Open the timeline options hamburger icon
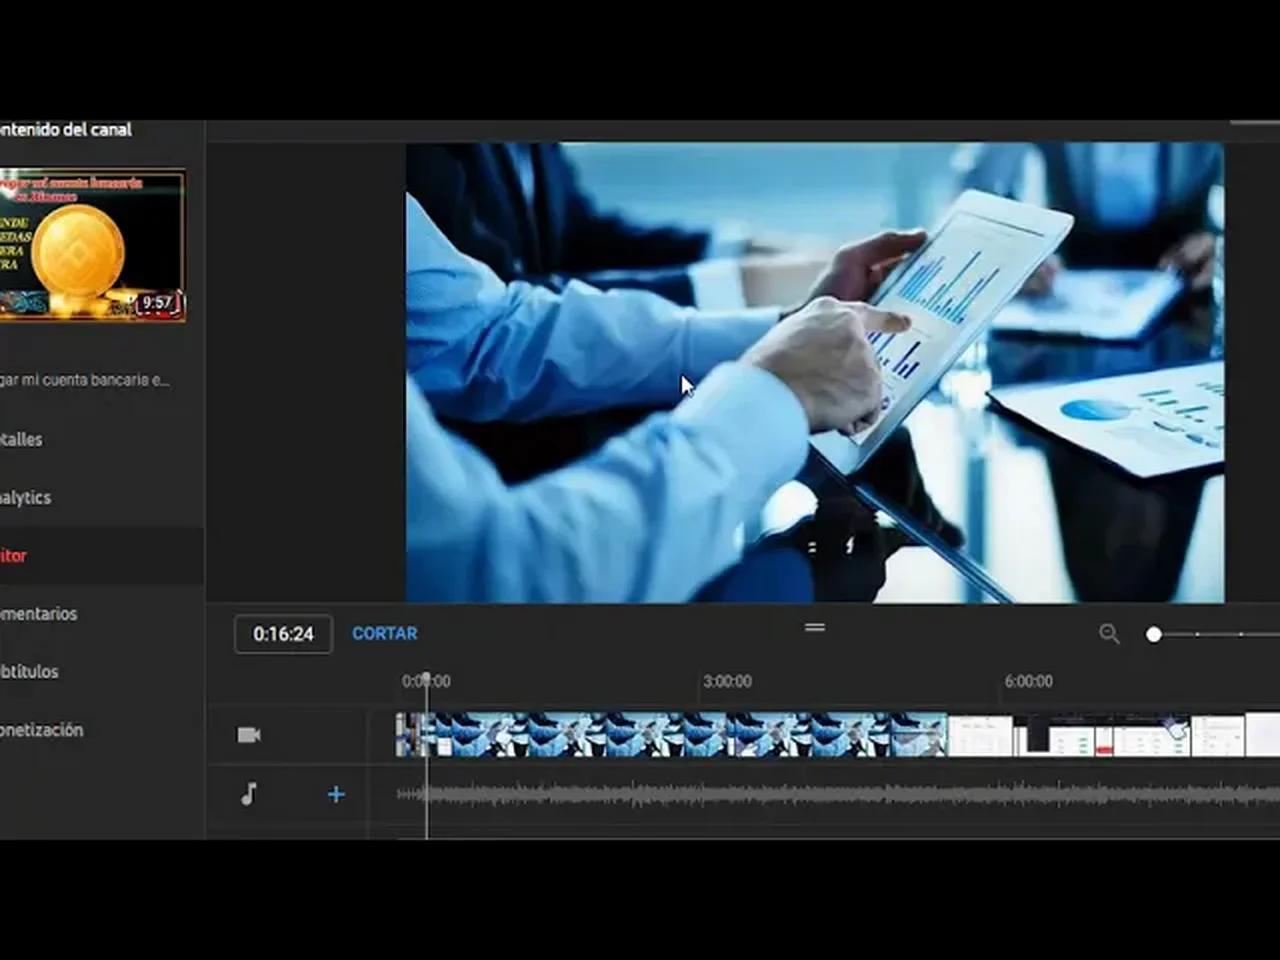Image resolution: width=1280 pixels, height=960 pixels. [x=815, y=627]
